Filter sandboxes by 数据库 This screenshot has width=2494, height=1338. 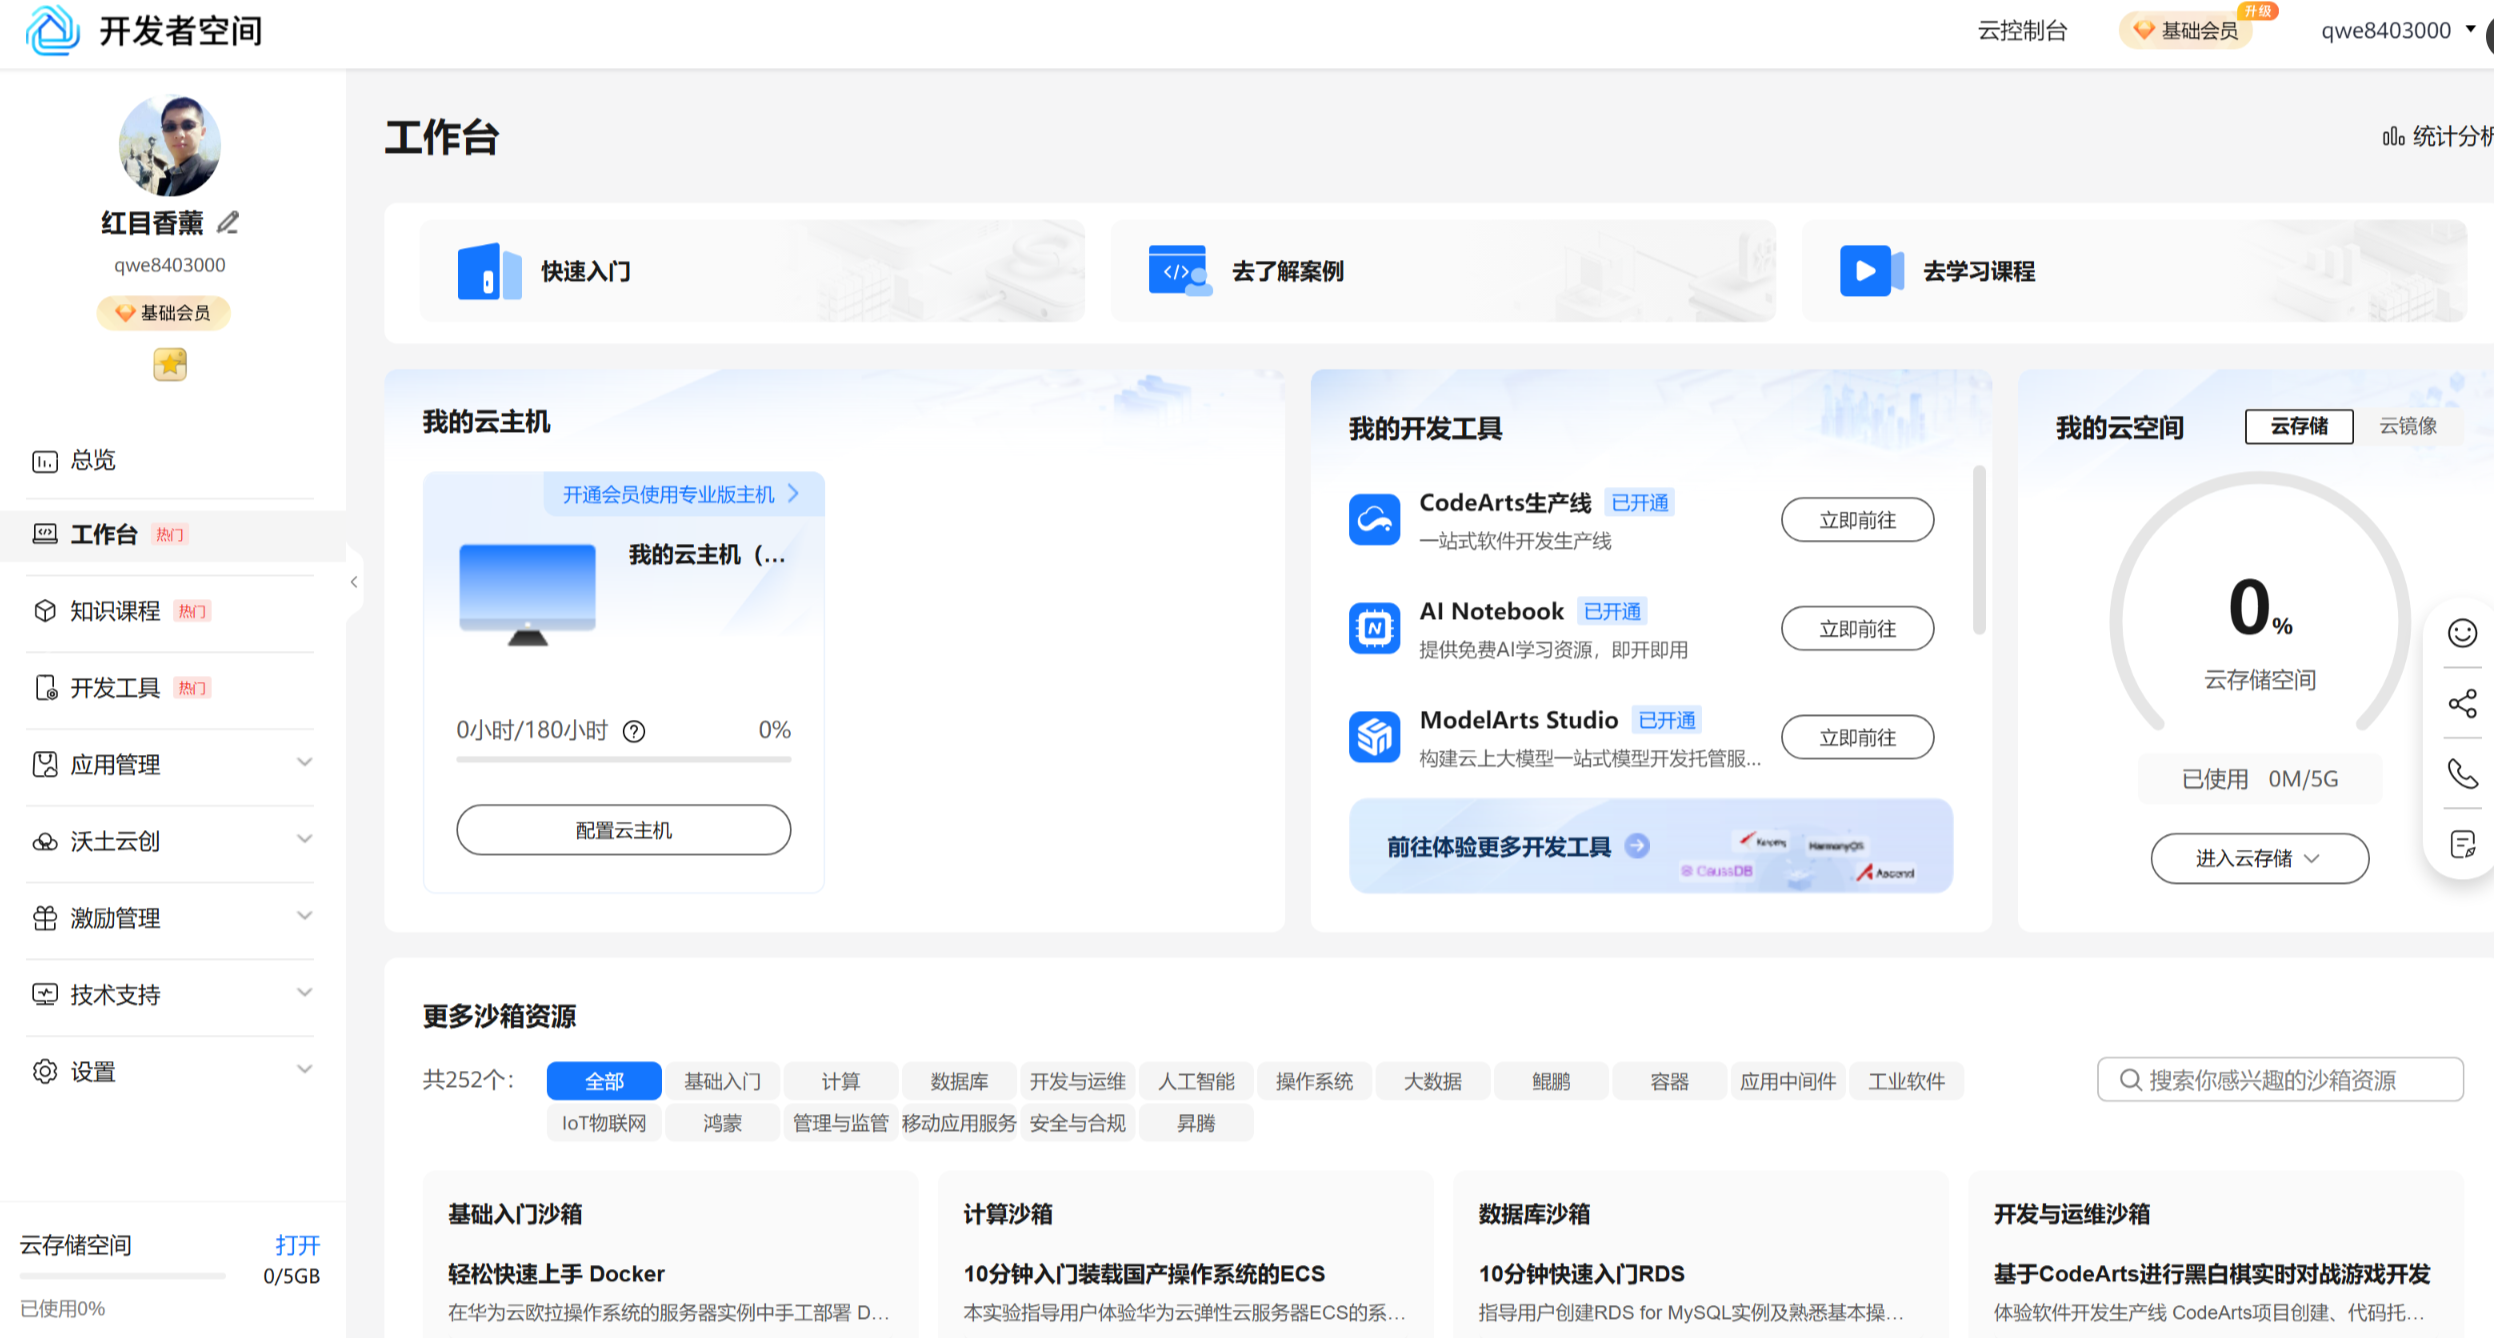[959, 1081]
